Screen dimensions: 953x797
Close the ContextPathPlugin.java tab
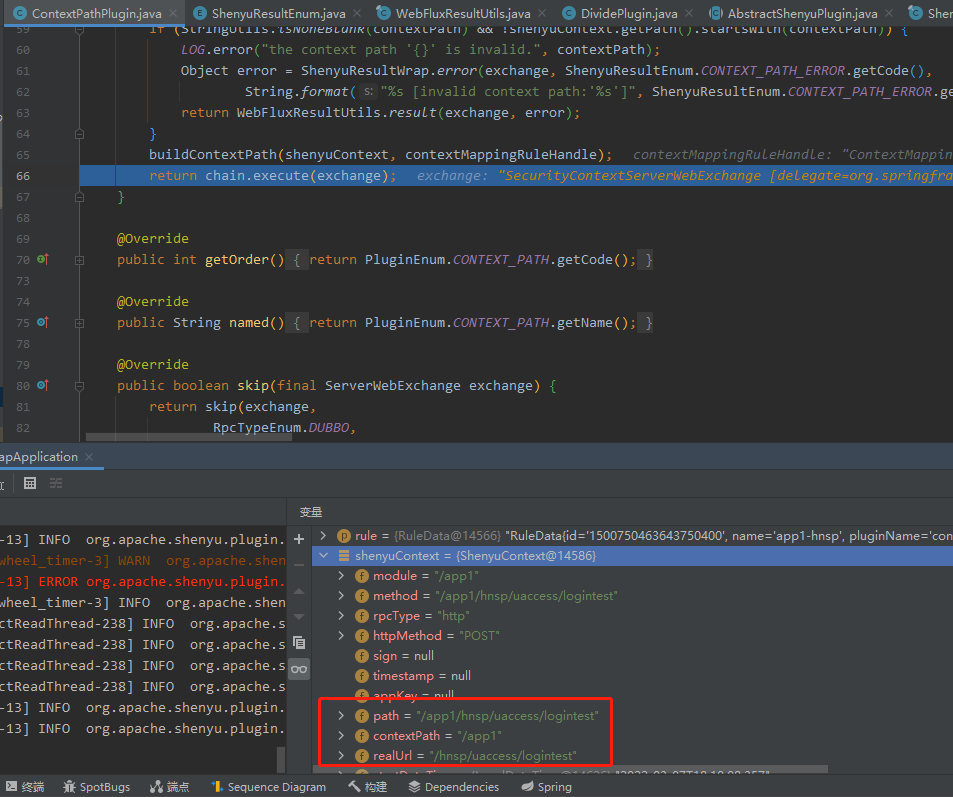pyautogui.click(x=173, y=13)
